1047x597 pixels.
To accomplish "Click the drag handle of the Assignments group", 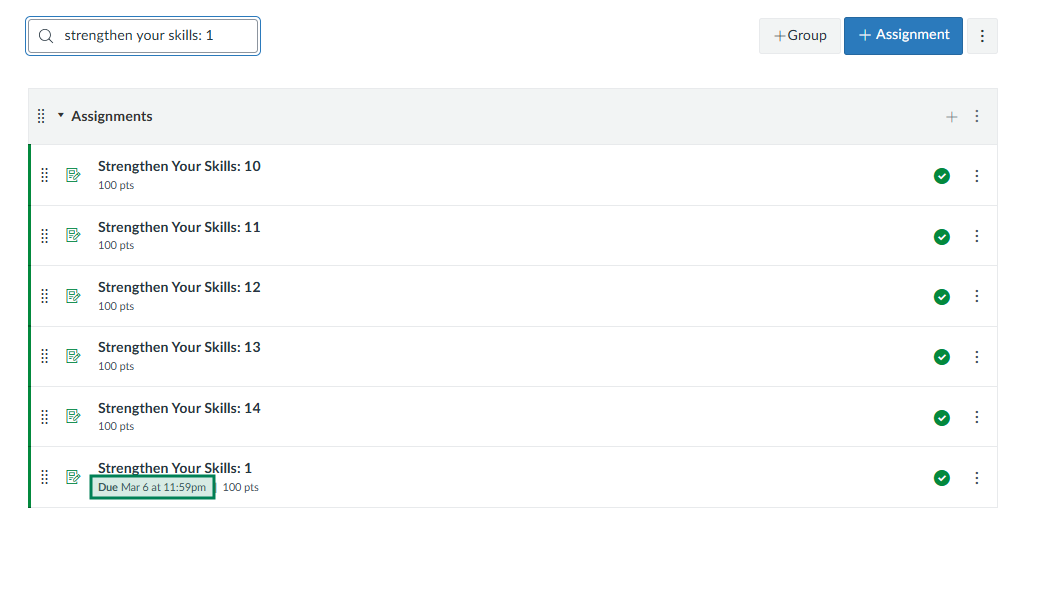I will click(41, 116).
